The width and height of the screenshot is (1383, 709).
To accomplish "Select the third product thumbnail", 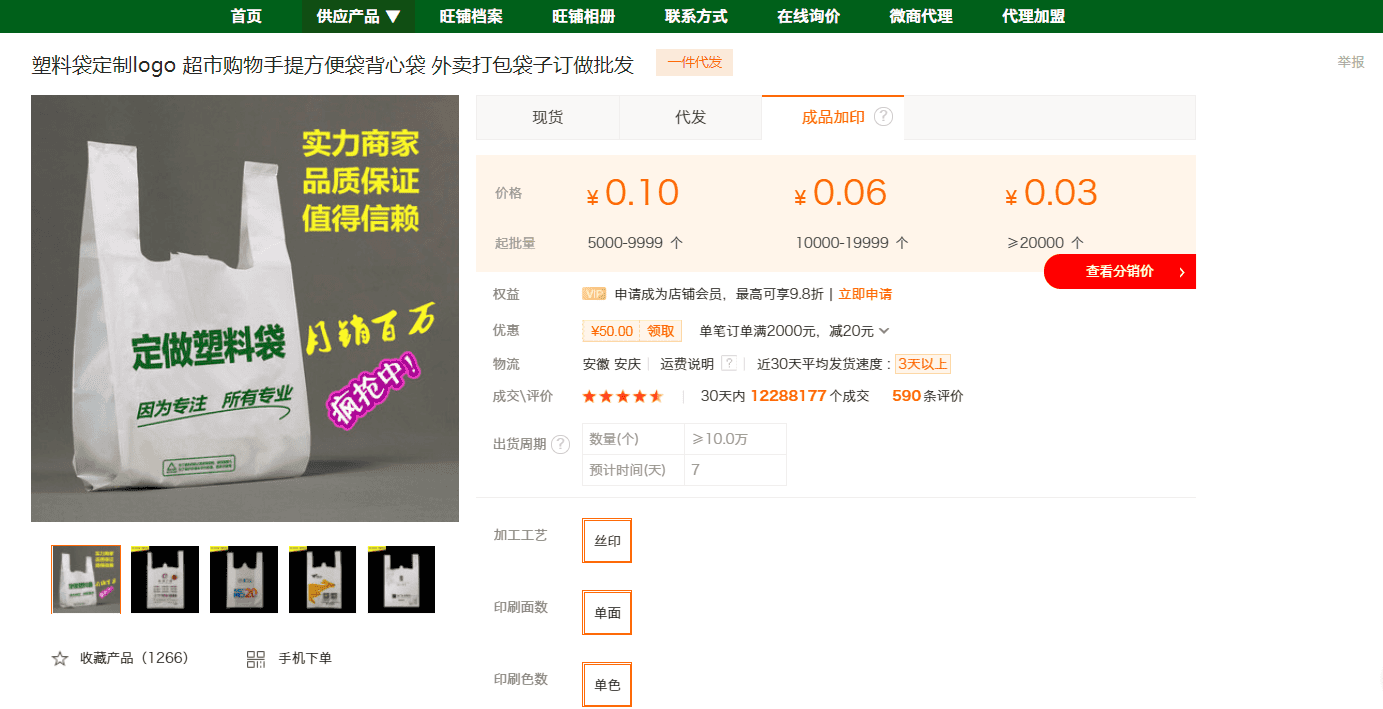I will tap(244, 579).
